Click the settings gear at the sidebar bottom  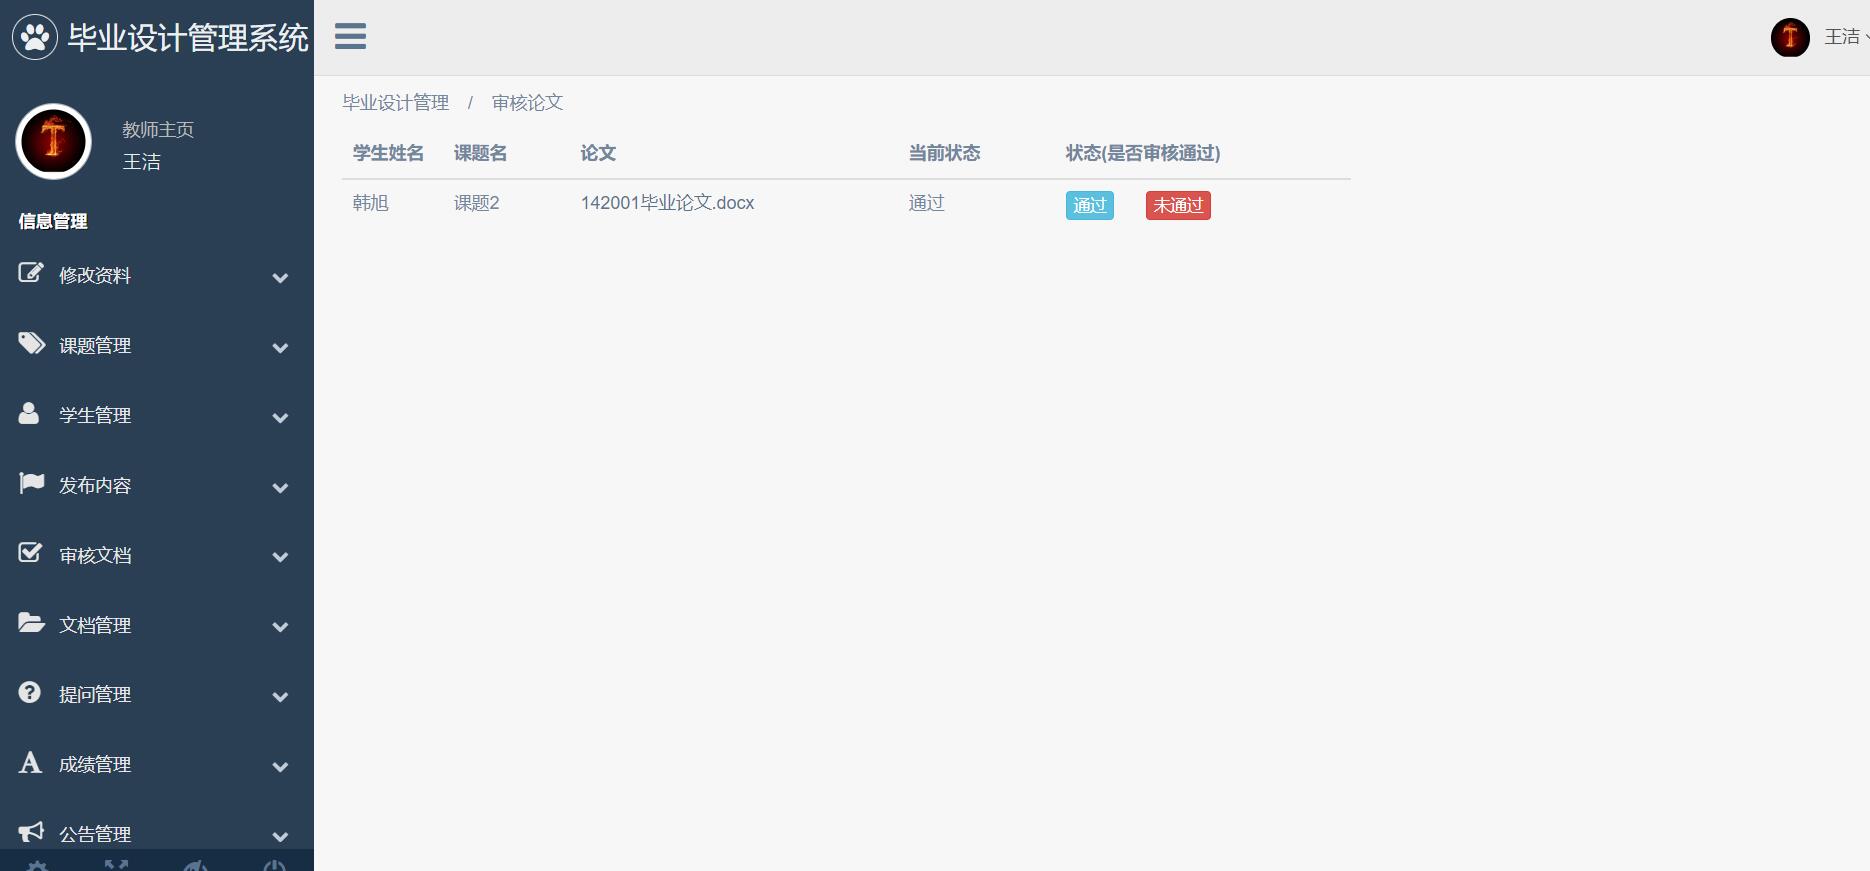click(x=37, y=866)
